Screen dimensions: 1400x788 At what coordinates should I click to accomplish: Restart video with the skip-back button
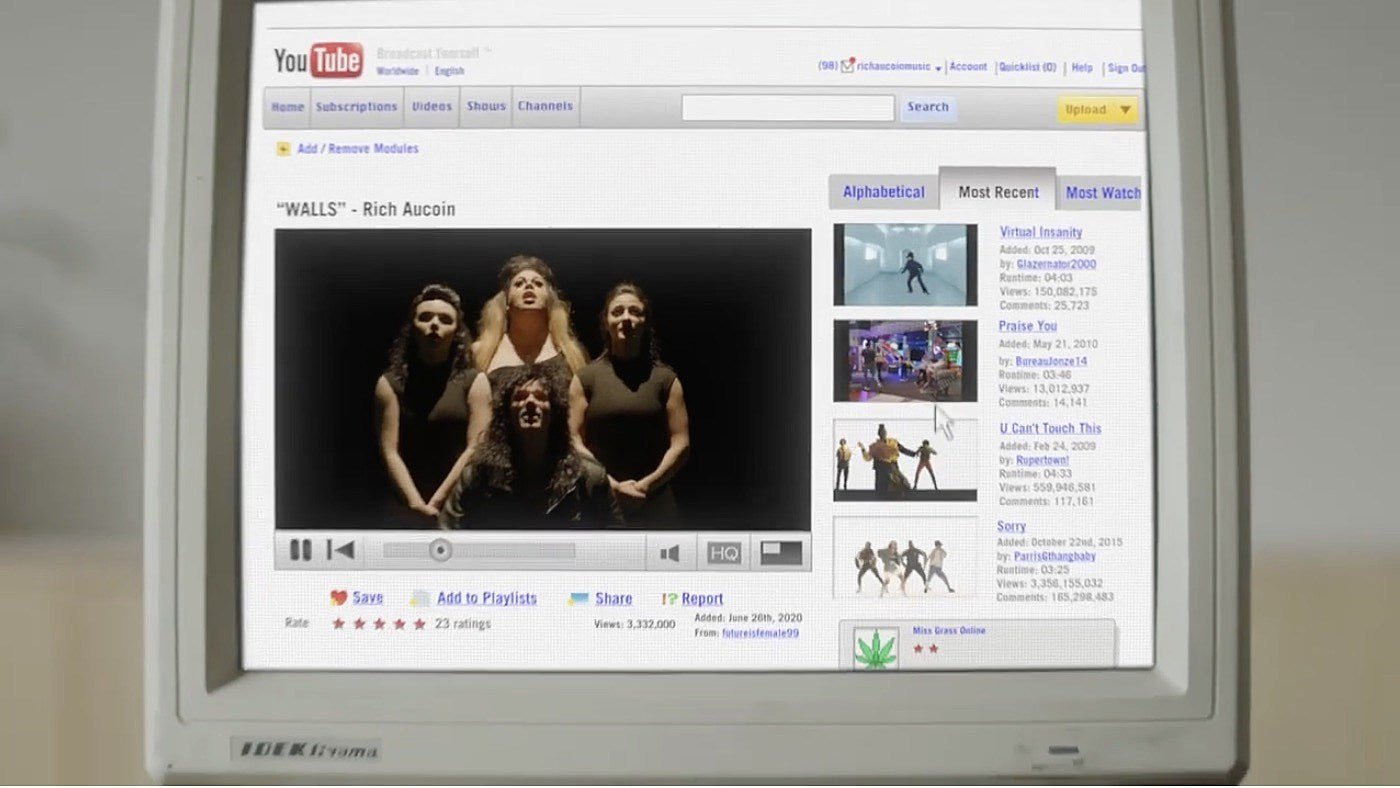[x=340, y=550]
